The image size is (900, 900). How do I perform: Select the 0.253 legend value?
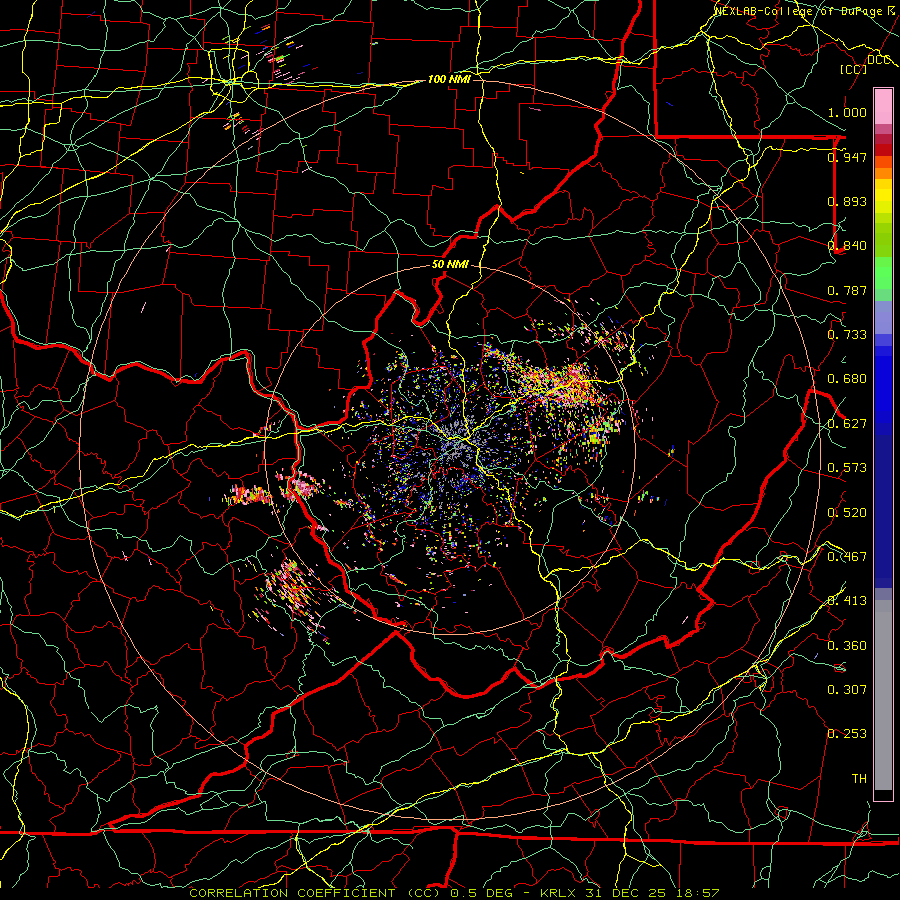point(847,734)
